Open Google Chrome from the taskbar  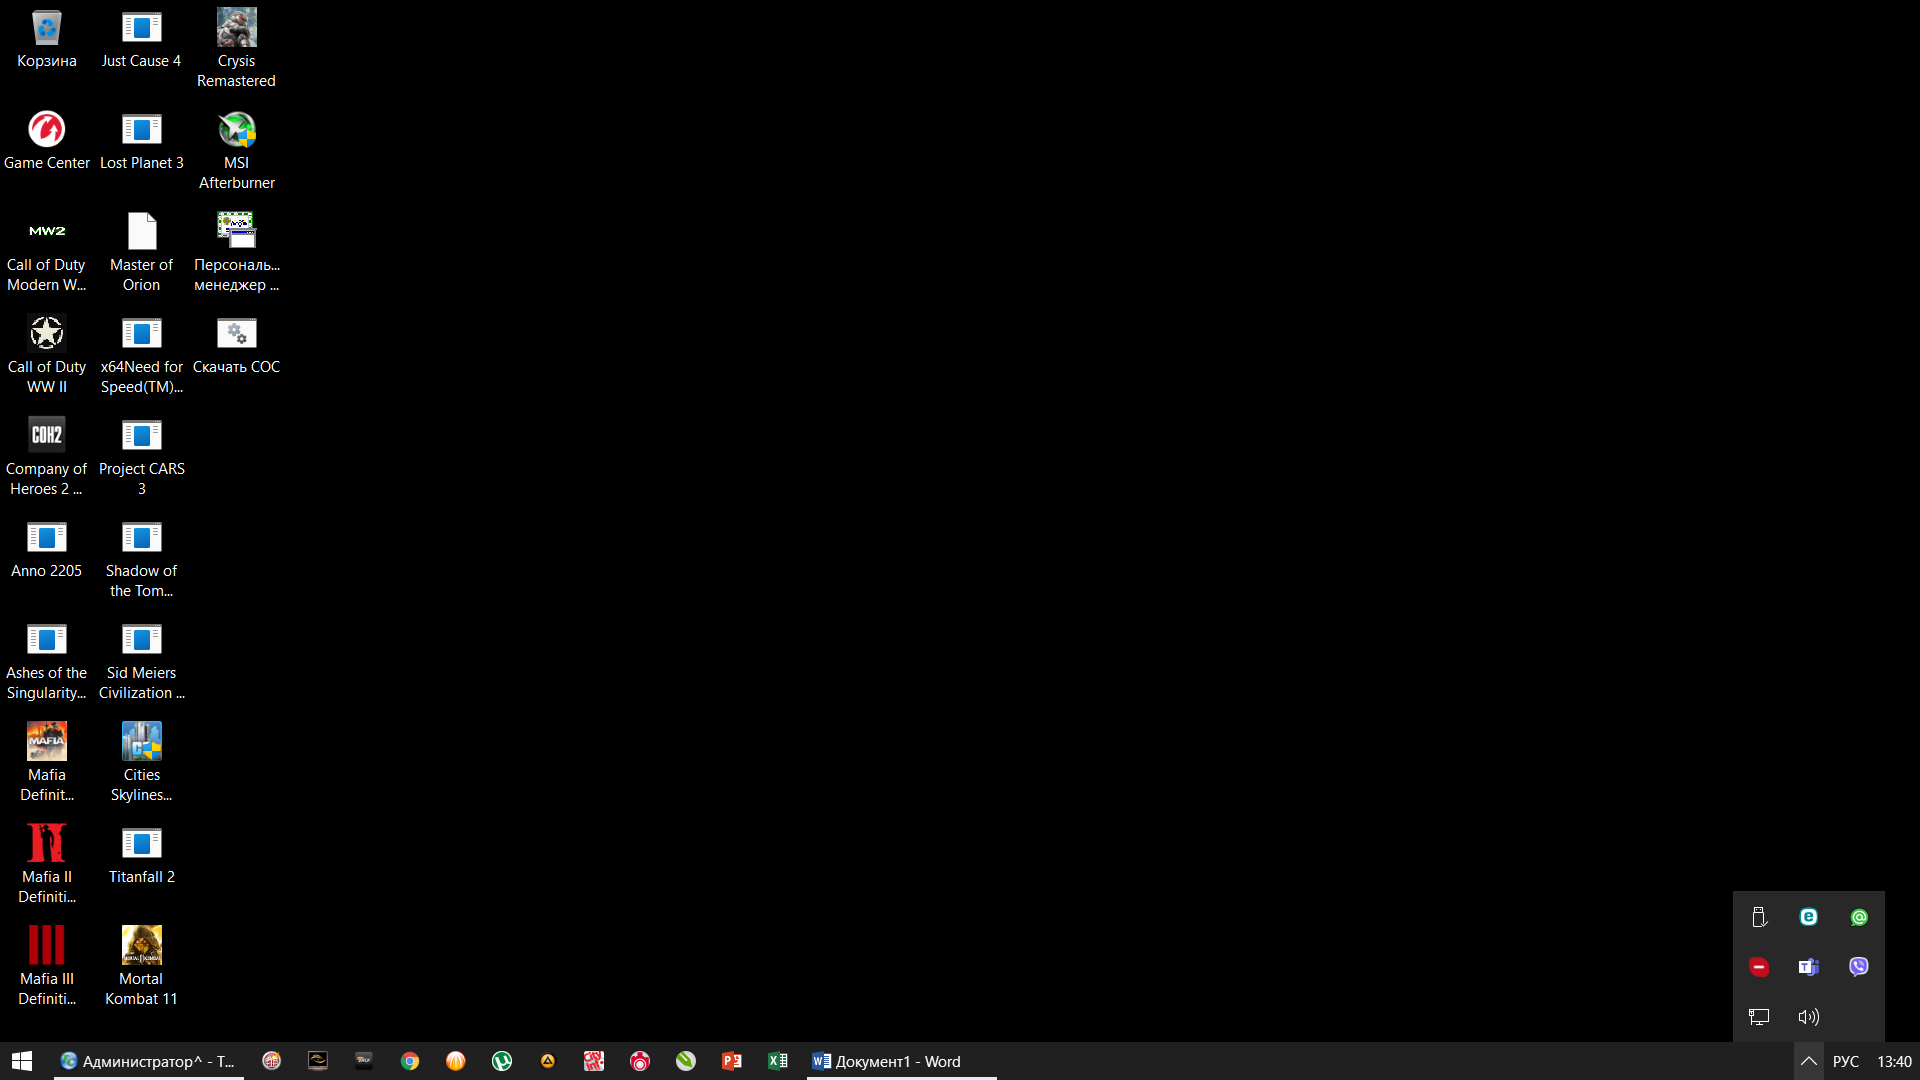(410, 1061)
